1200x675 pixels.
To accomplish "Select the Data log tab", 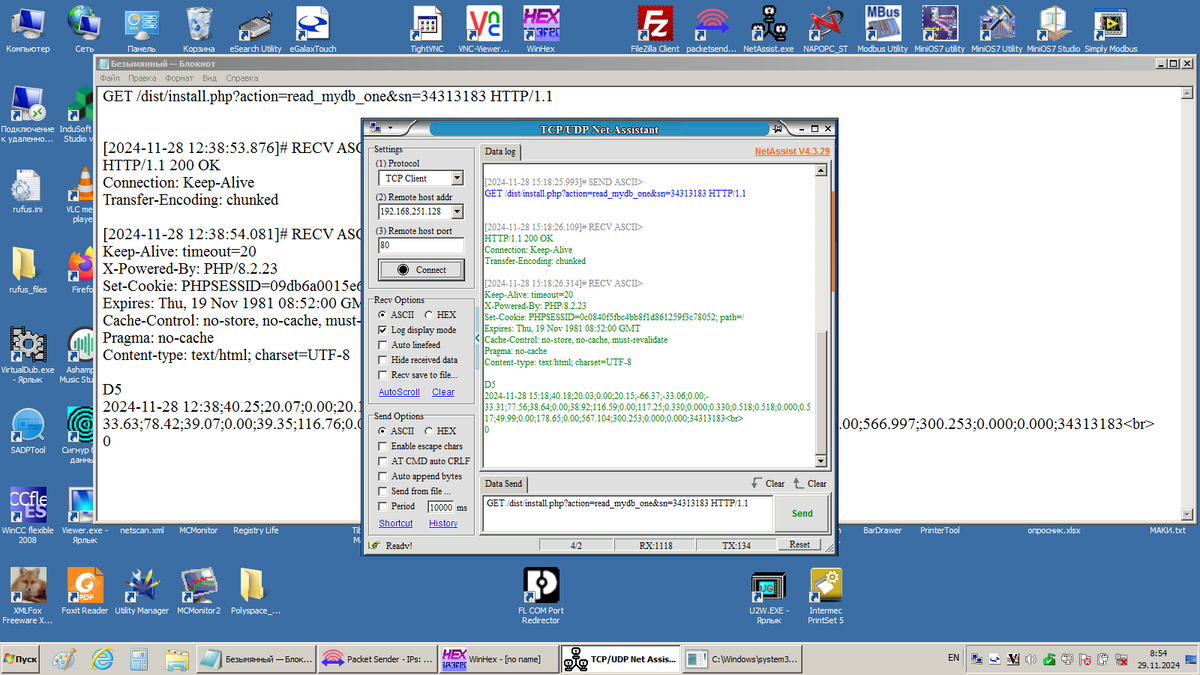I will (x=500, y=152).
